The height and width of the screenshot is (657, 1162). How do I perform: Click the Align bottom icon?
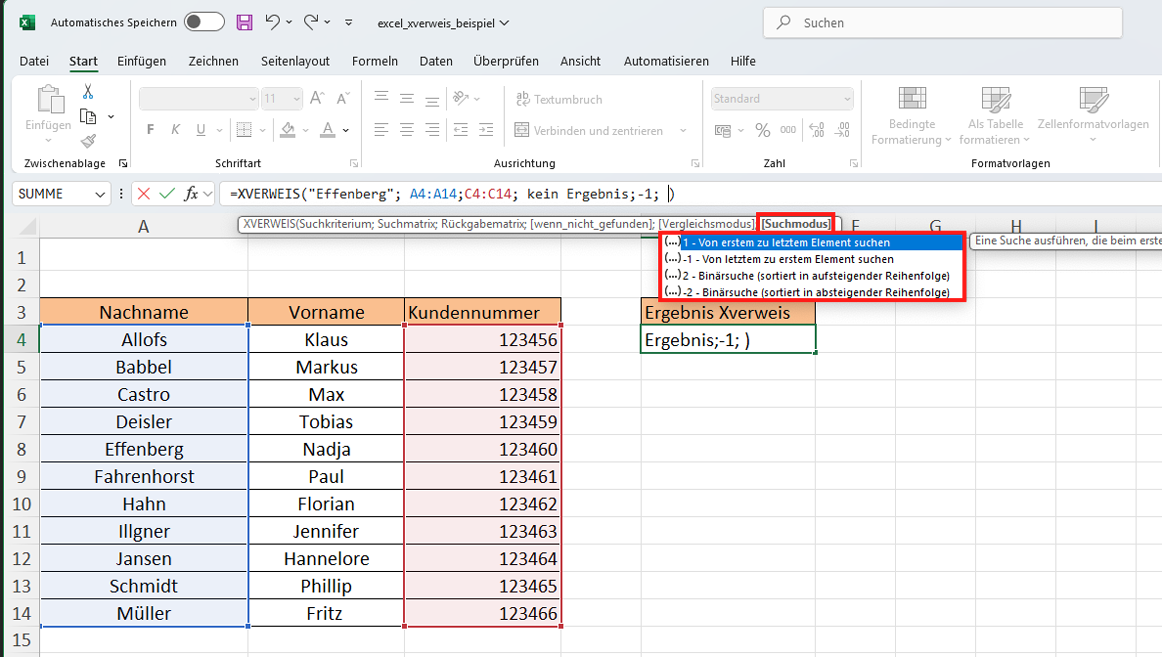432,99
